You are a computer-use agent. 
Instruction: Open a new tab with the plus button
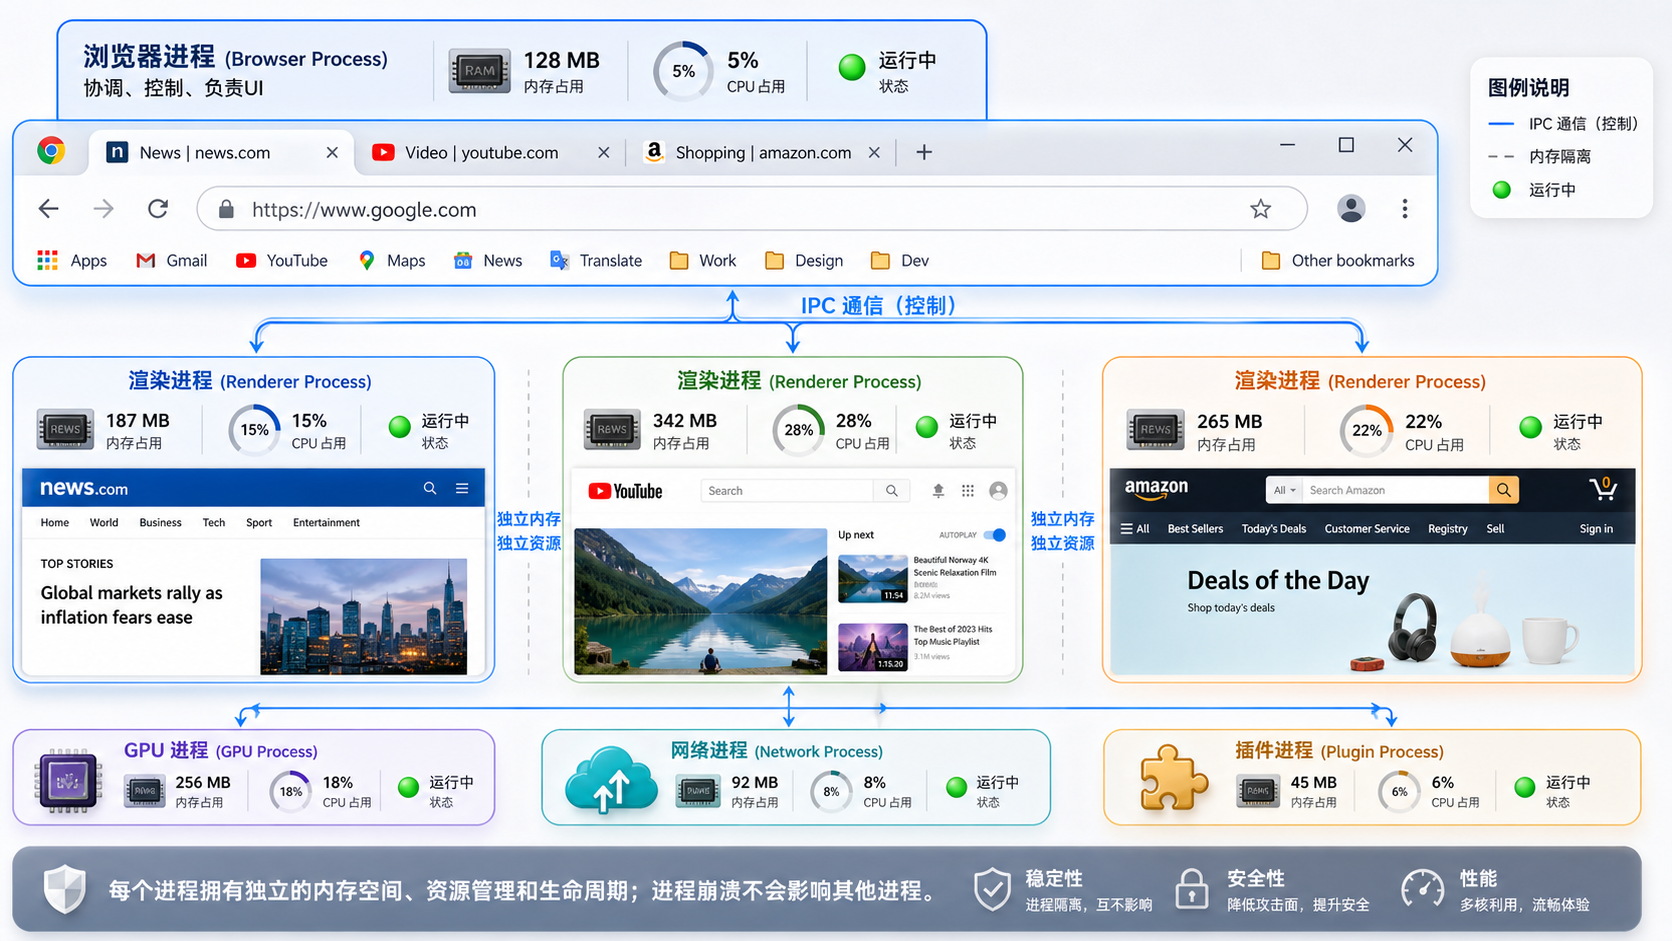(924, 152)
